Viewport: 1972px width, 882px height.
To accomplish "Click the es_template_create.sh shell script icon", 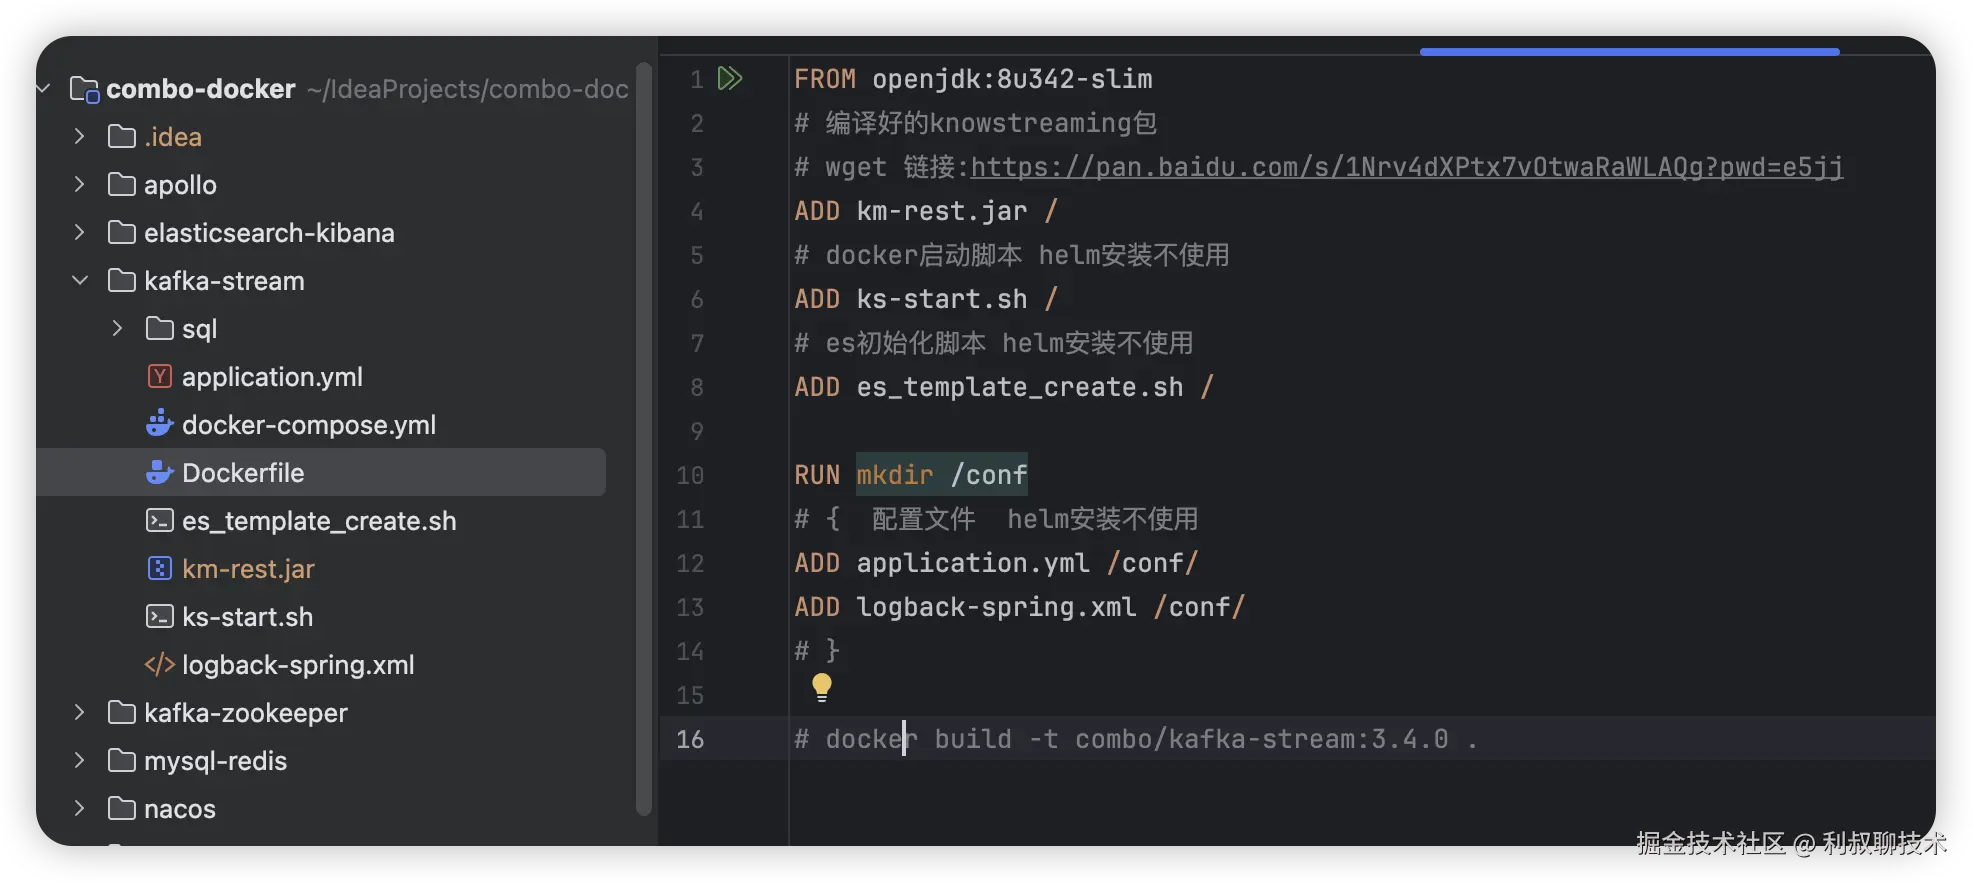I will [x=160, y=520].
